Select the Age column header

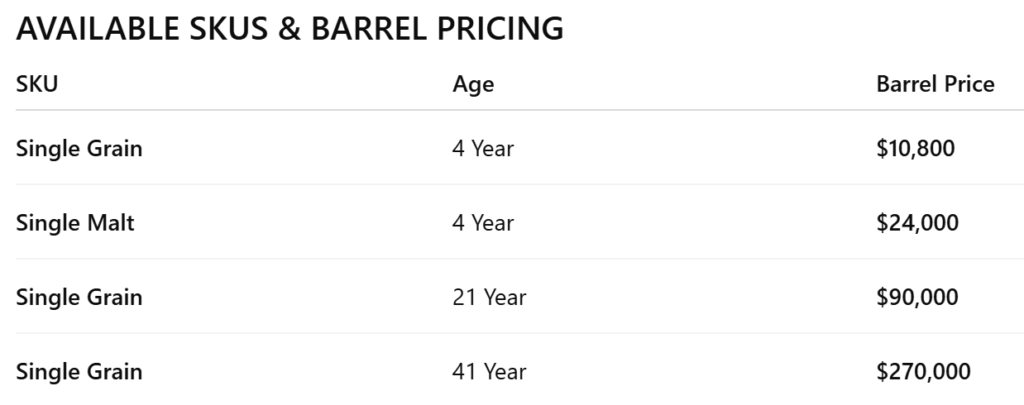[473, 84]
